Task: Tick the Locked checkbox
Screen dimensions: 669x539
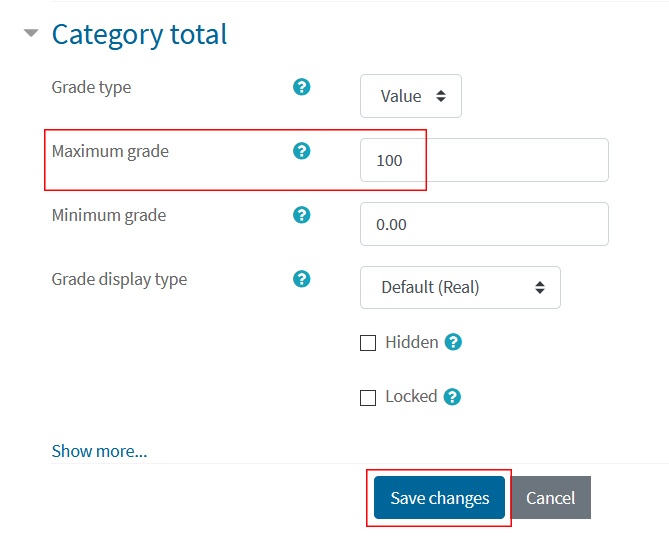Action: [x=368, y=398]
